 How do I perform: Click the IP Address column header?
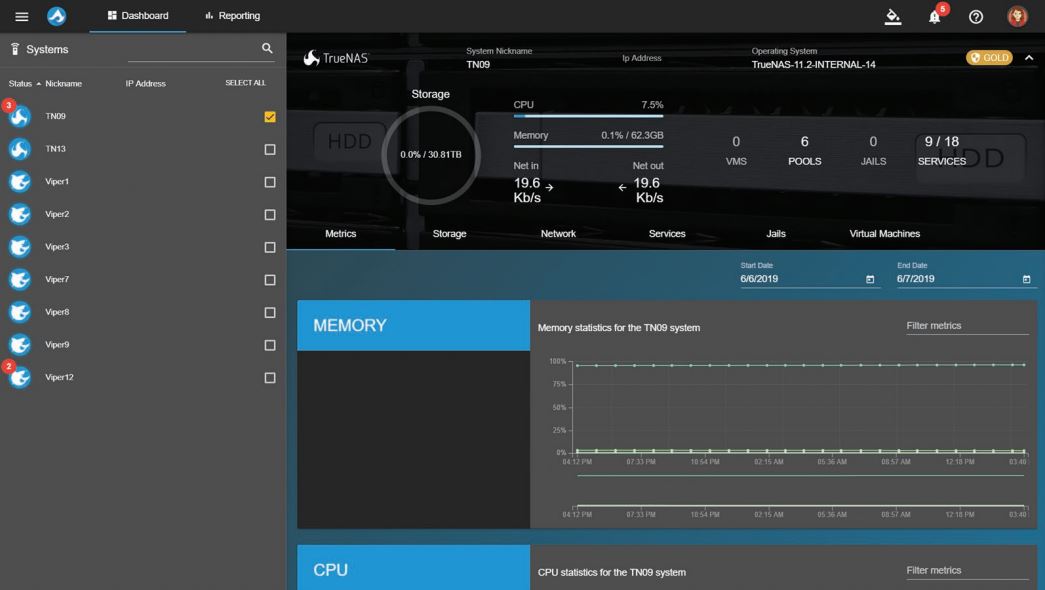point(145,83)
